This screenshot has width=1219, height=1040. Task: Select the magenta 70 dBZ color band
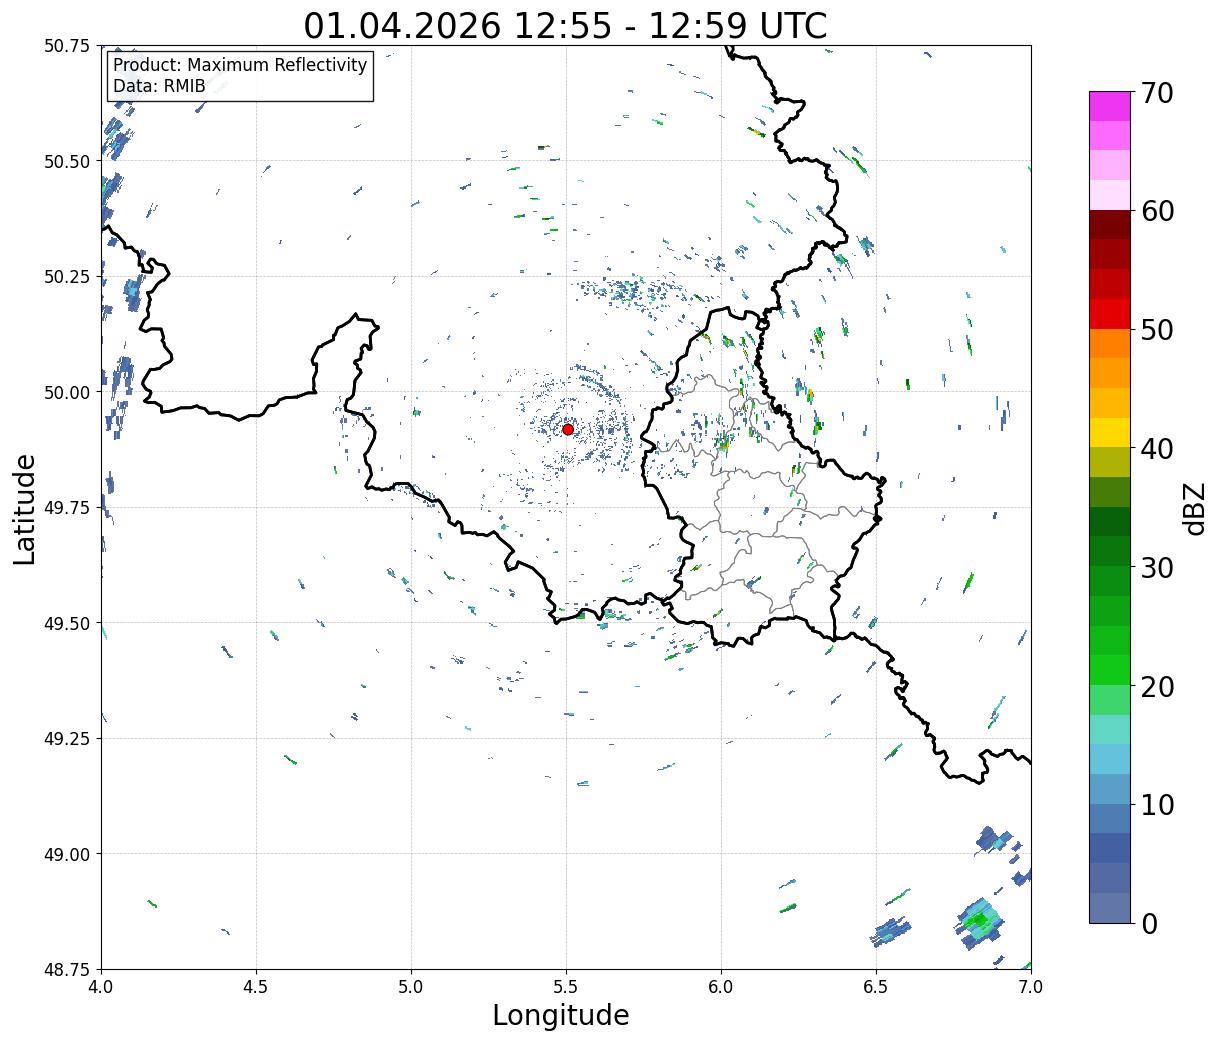point(1110,106)
